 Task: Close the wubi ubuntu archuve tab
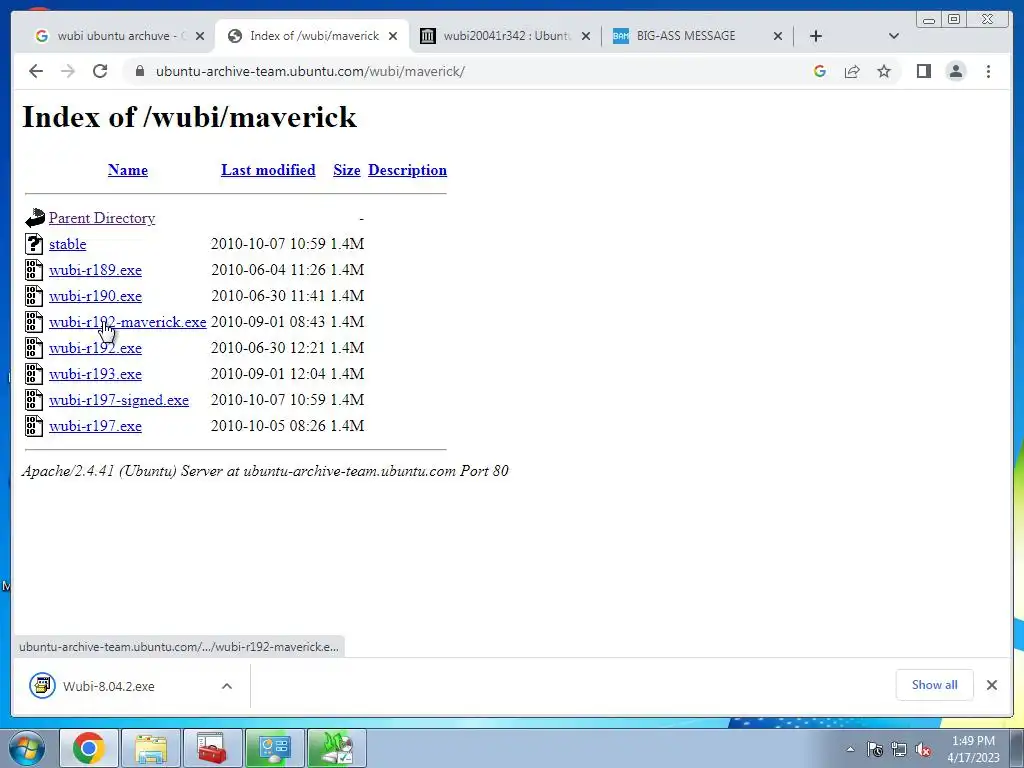click(x=200, y=36)
